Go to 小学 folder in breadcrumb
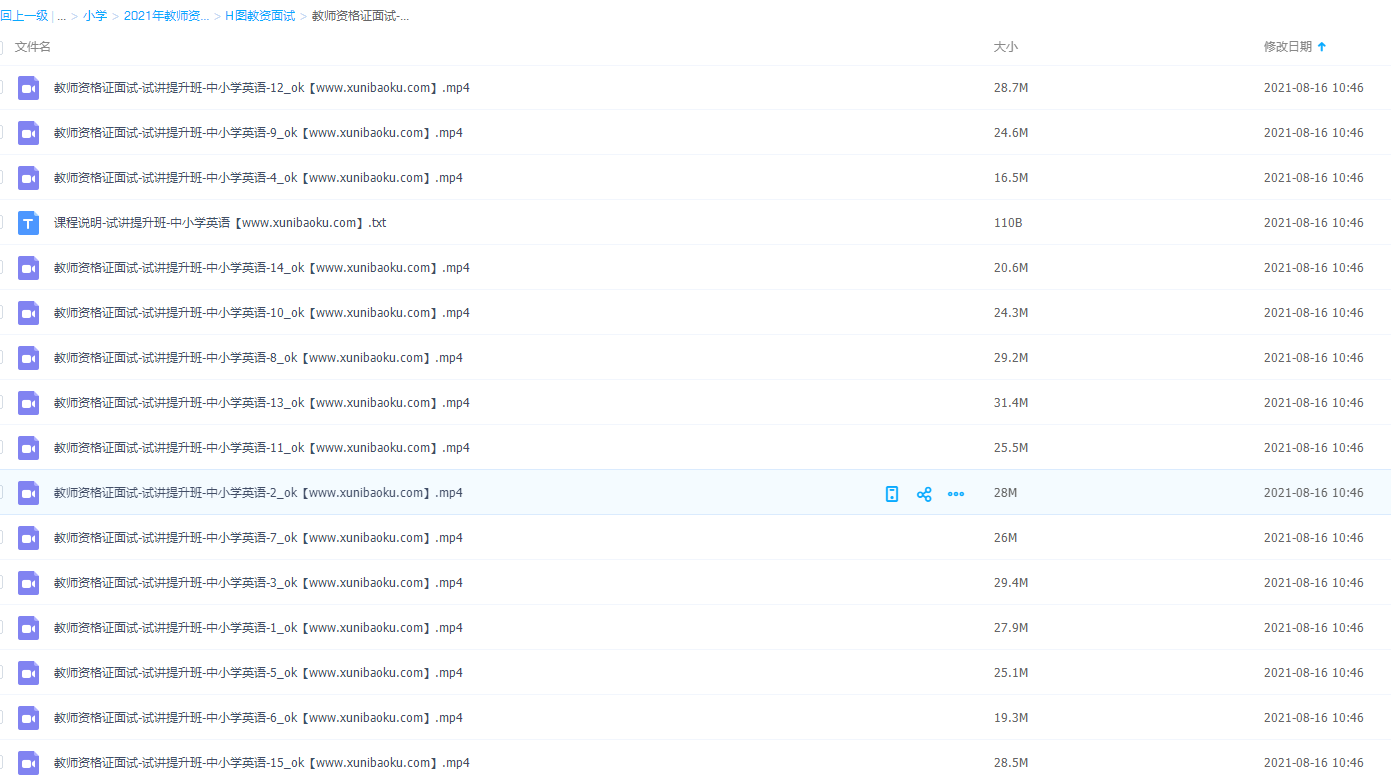The width and height of the screenshot is (1391, 784). 95,16
